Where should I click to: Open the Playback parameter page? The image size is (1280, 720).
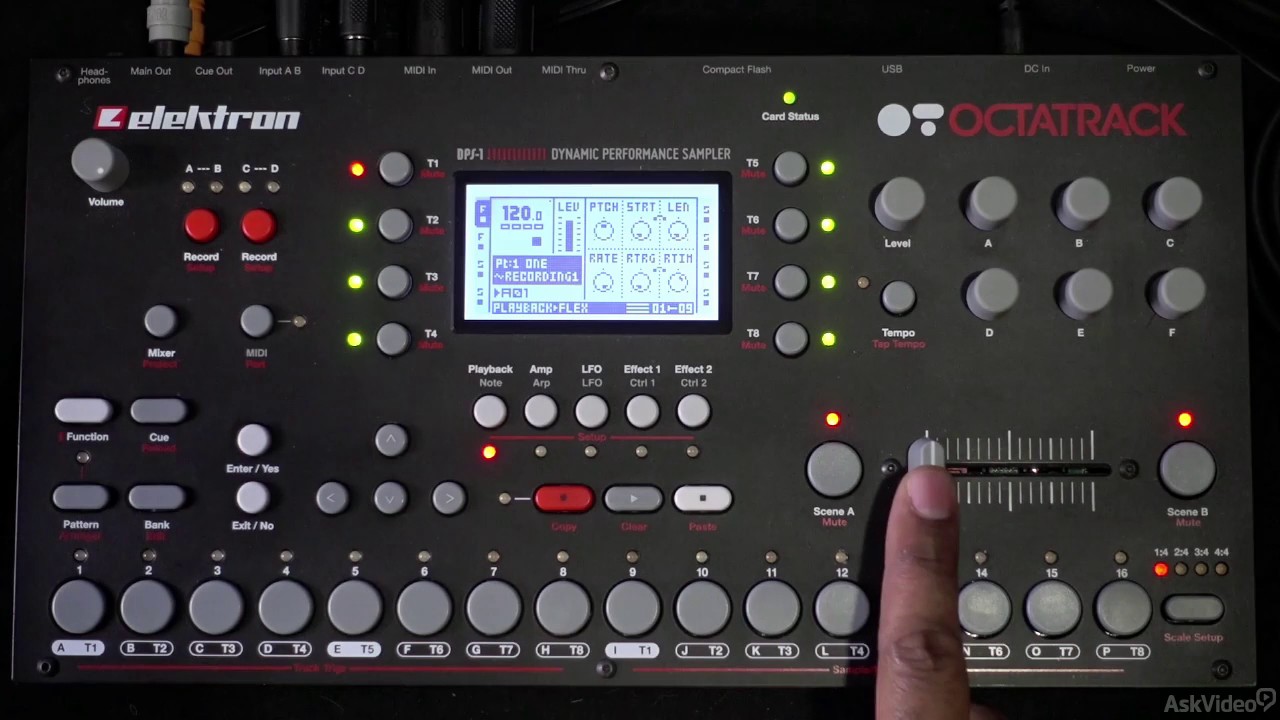[489, 411]
